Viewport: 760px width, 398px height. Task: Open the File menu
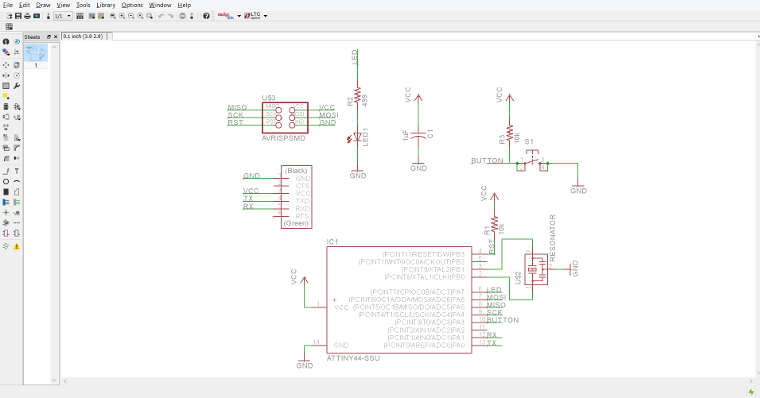tap(8, 5)
